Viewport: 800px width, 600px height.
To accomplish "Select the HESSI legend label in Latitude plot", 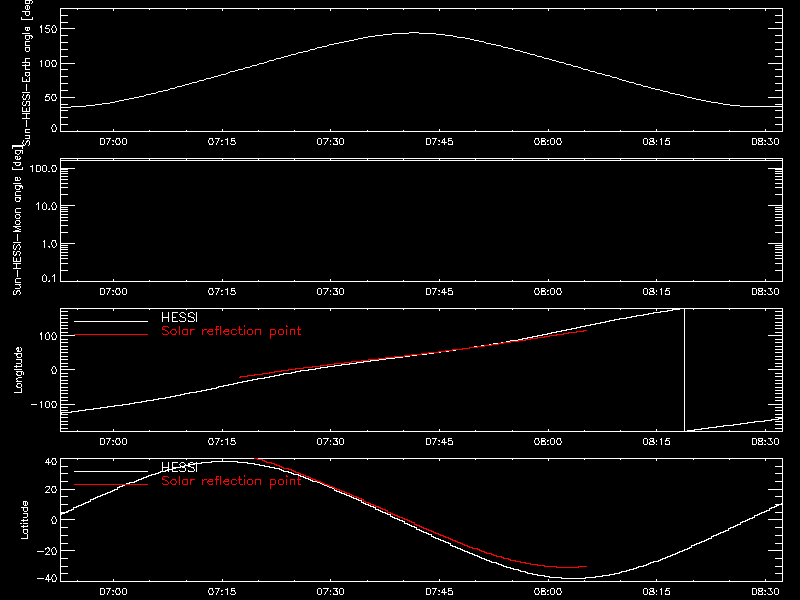I will click(x=179, y=467).
